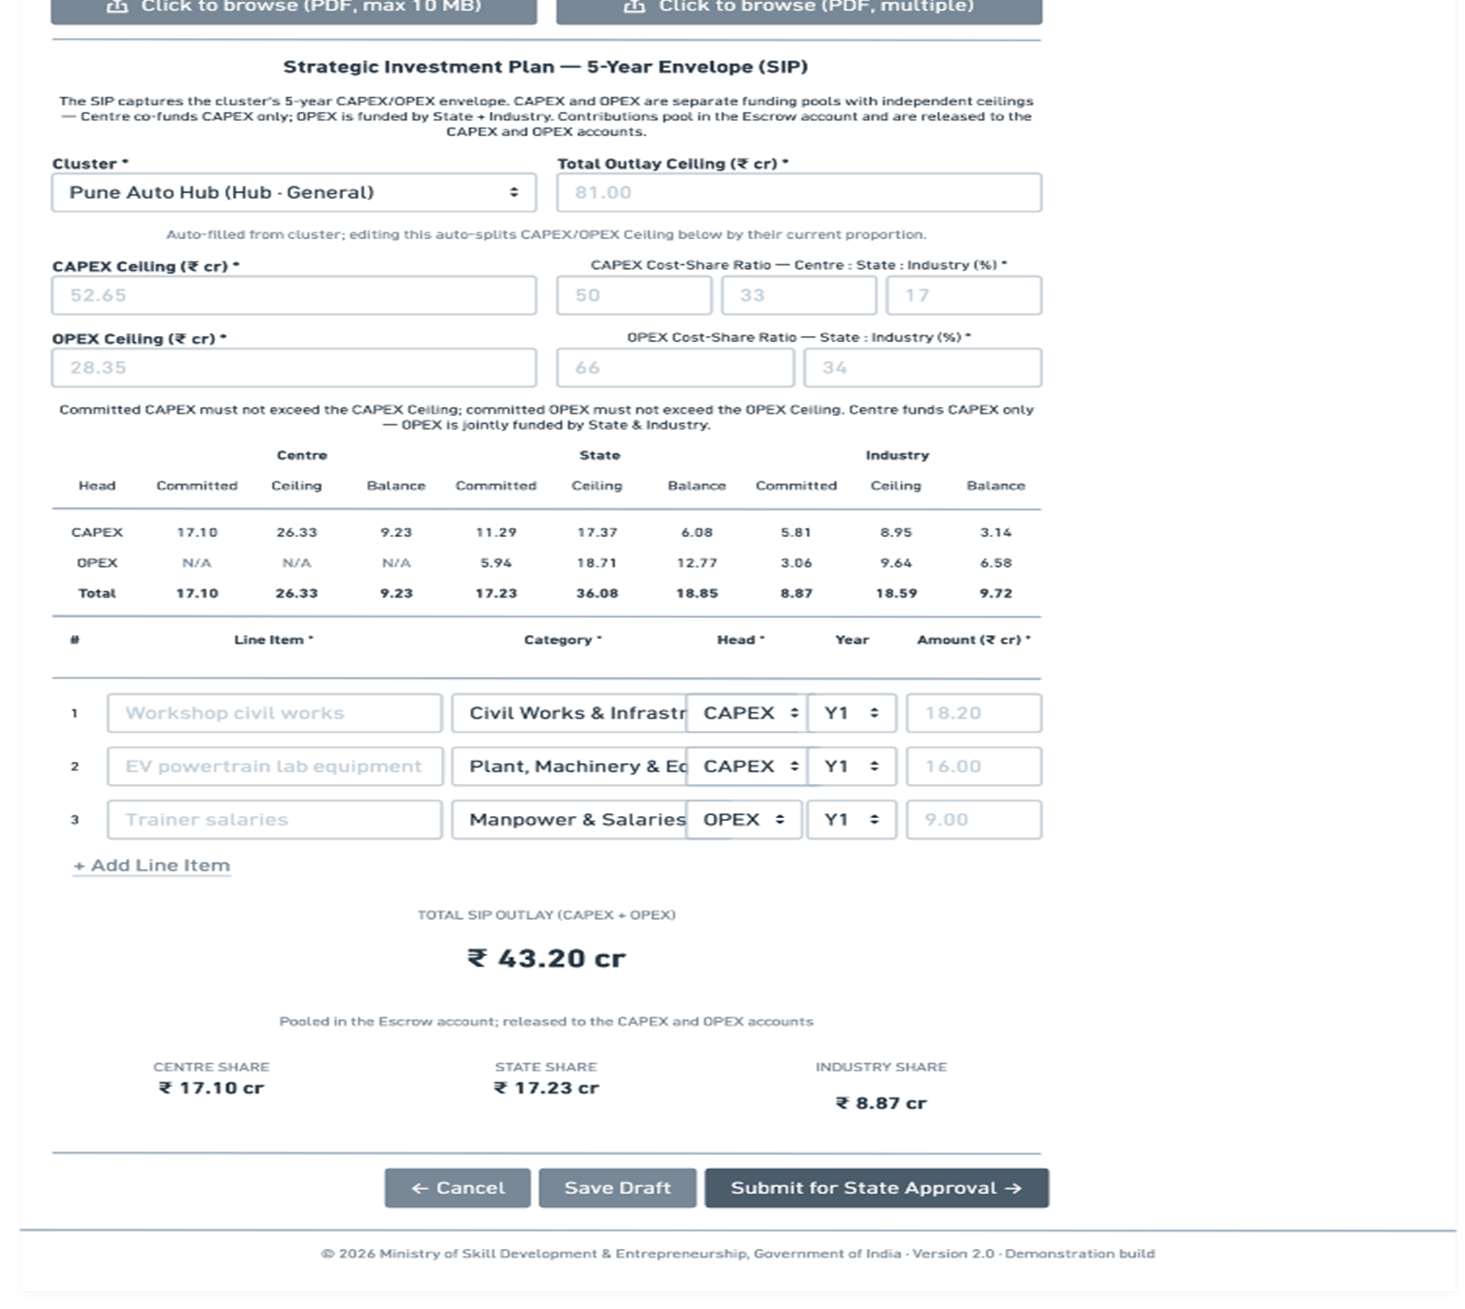Open the Head dropdown for Workshop civil works row
This screenshot has height=1309, width=1465.
tap(745, 713)
